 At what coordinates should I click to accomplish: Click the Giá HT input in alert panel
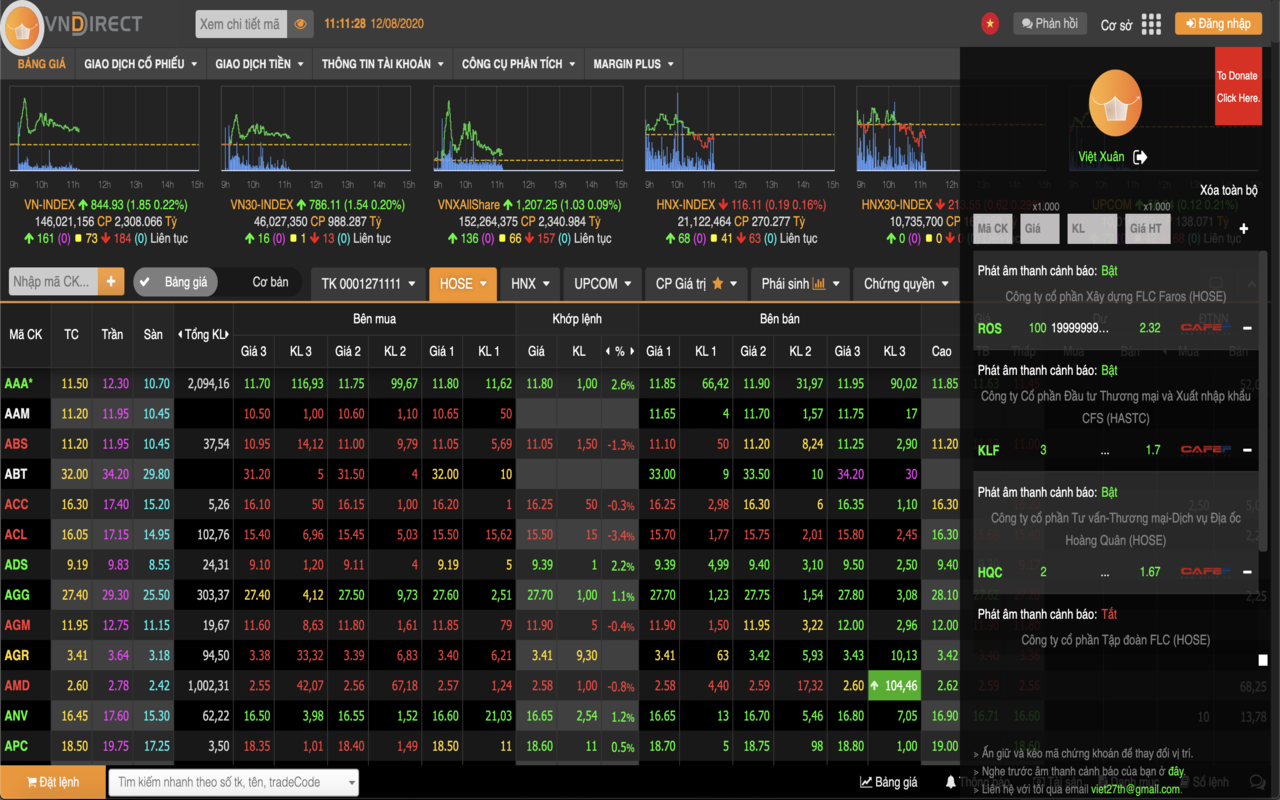[x=1146, y=229]
